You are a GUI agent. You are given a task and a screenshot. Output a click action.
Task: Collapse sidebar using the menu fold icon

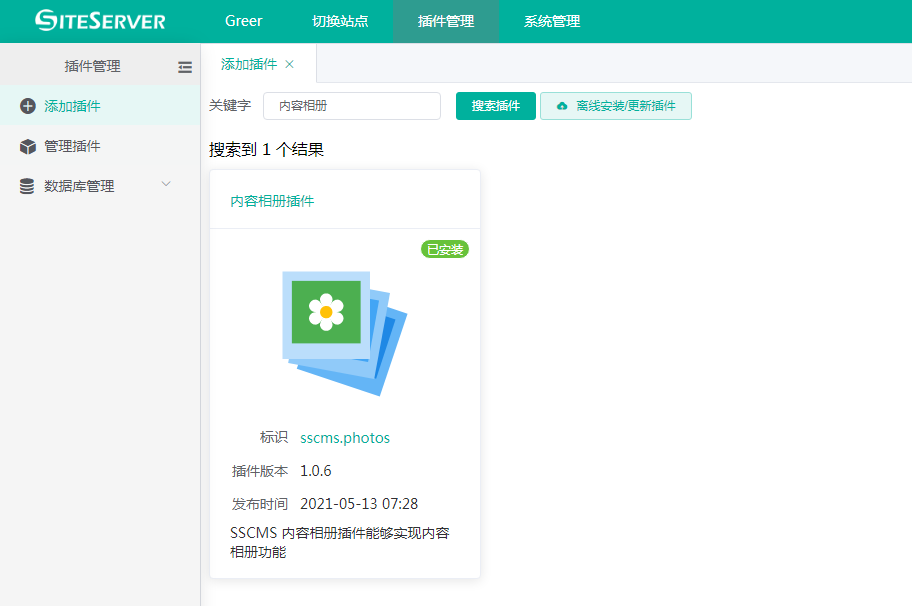pos(185,67)
